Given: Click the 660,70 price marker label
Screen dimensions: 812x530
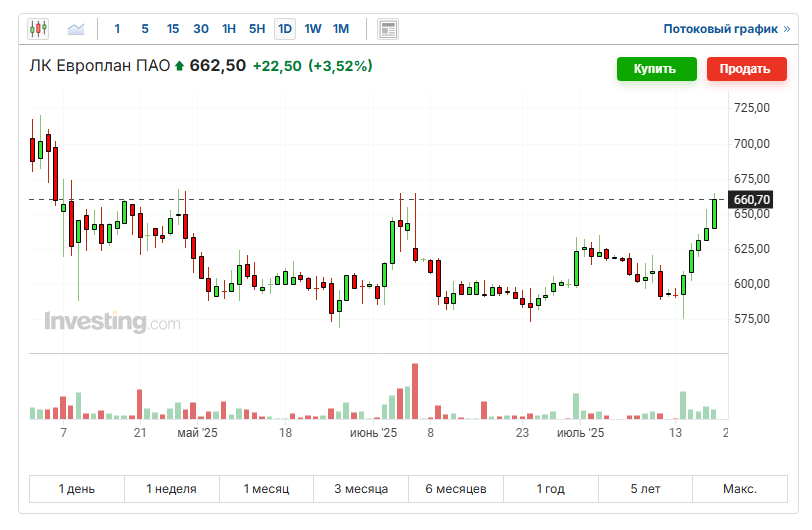Looking at the screenshot, I should [751, 199].
